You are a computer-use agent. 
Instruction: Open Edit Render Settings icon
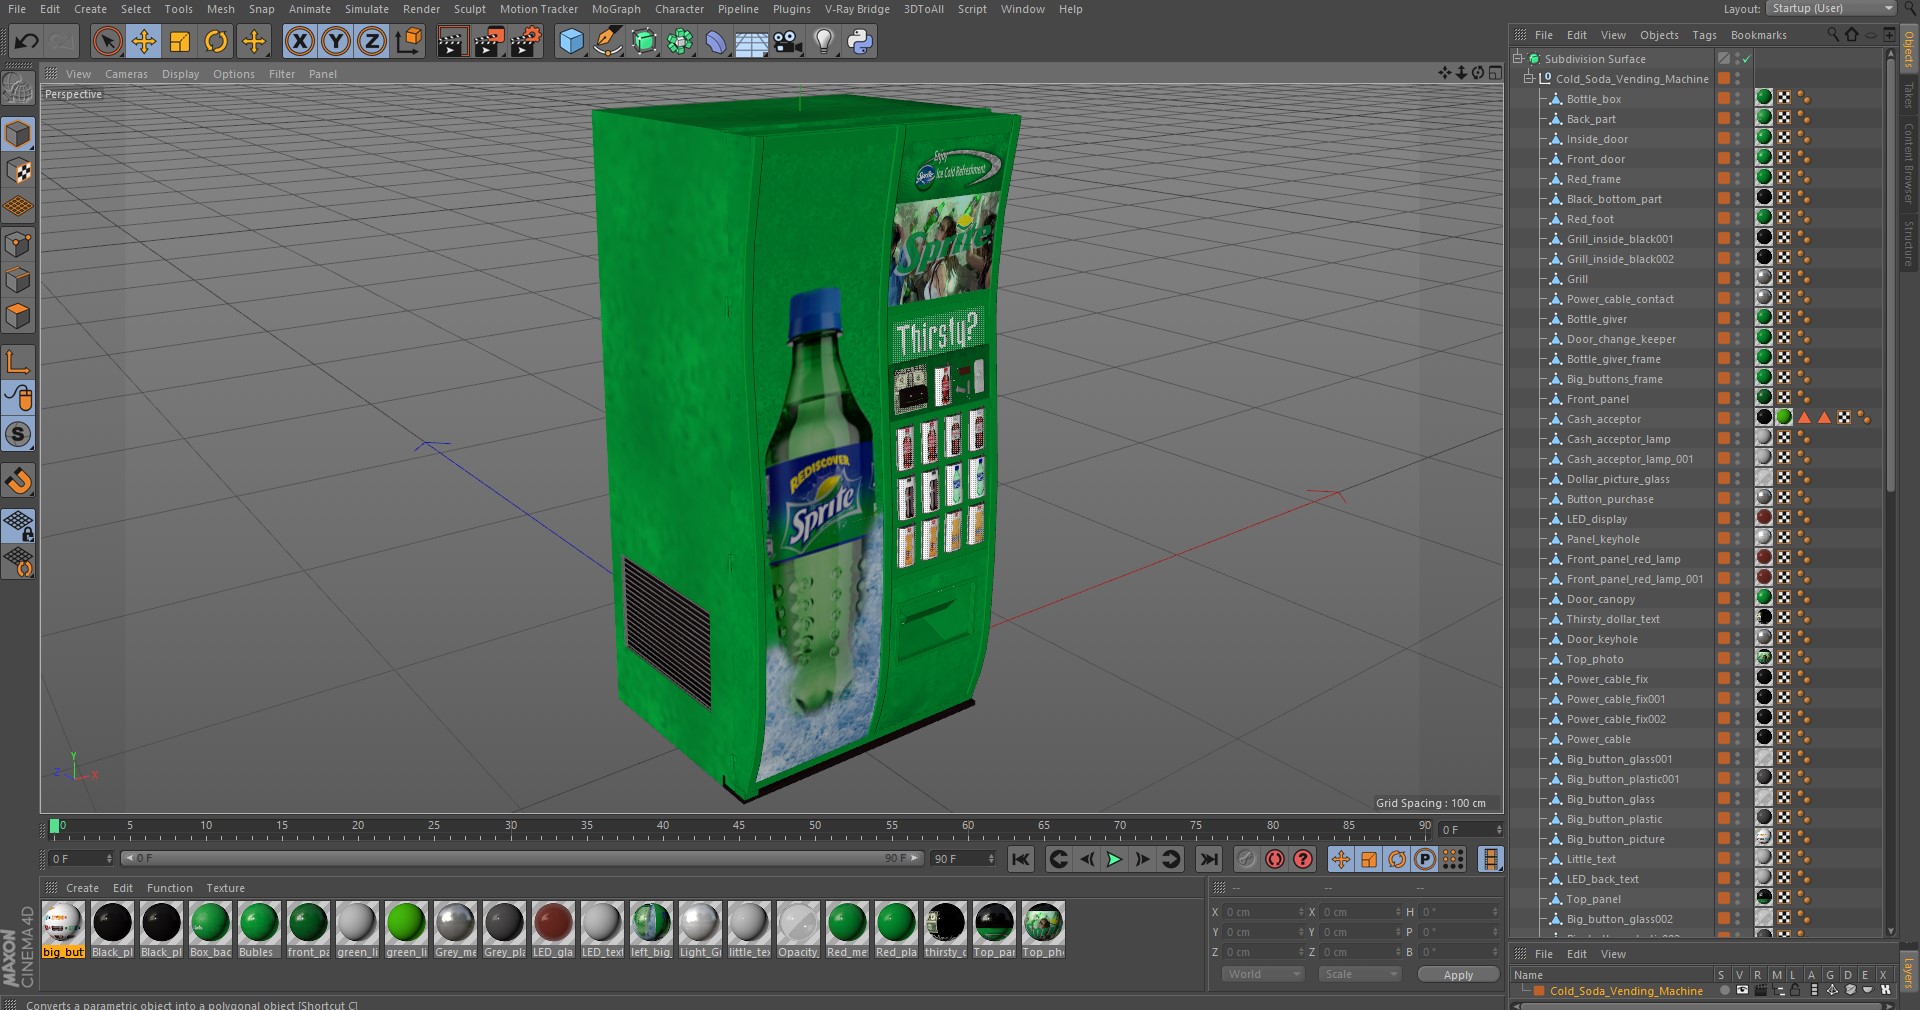(526, 41)
